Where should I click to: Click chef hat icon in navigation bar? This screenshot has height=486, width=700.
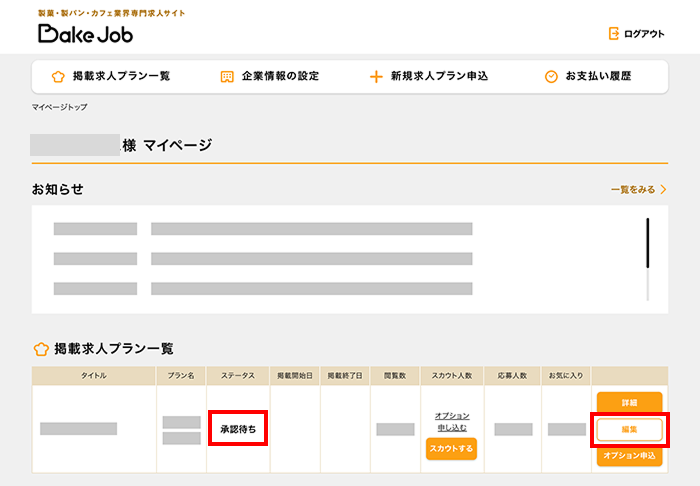pyautogui.click(x=57, y=76)
